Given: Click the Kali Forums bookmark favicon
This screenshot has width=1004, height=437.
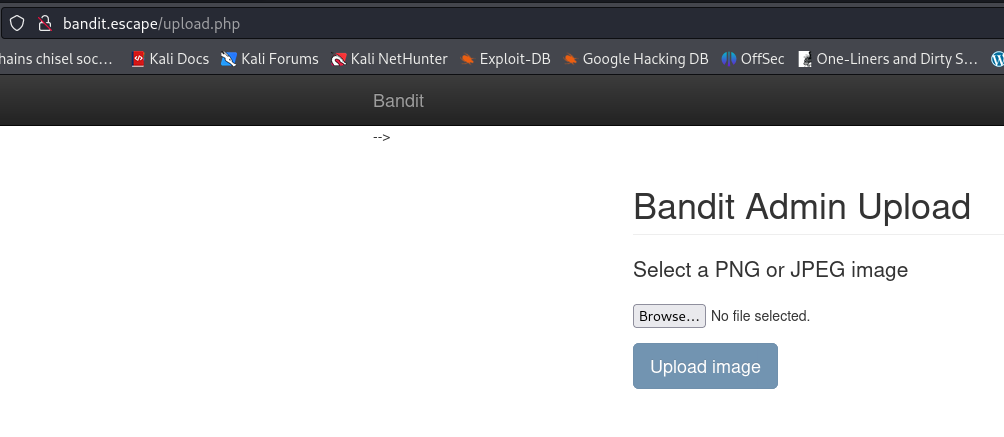Looking at the screenshot, I should coord(229,59).
